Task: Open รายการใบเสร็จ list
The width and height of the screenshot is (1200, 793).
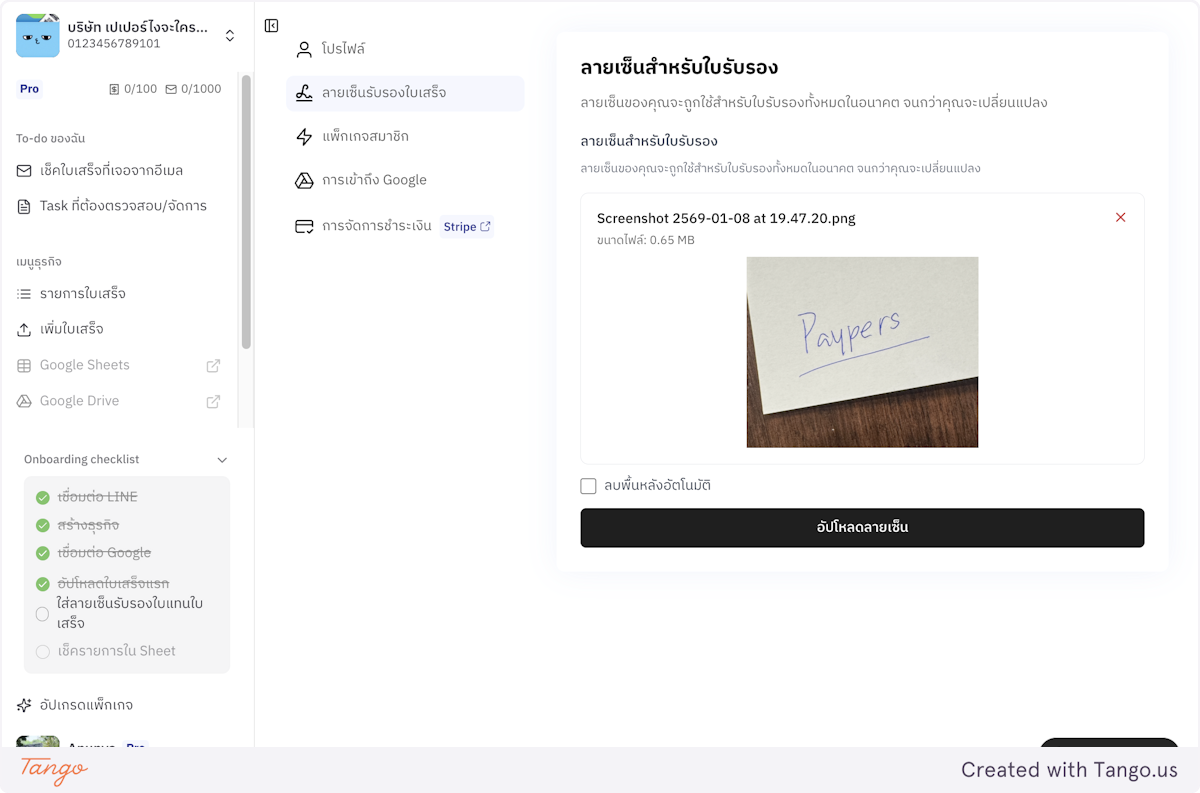Action: (83, 294)
